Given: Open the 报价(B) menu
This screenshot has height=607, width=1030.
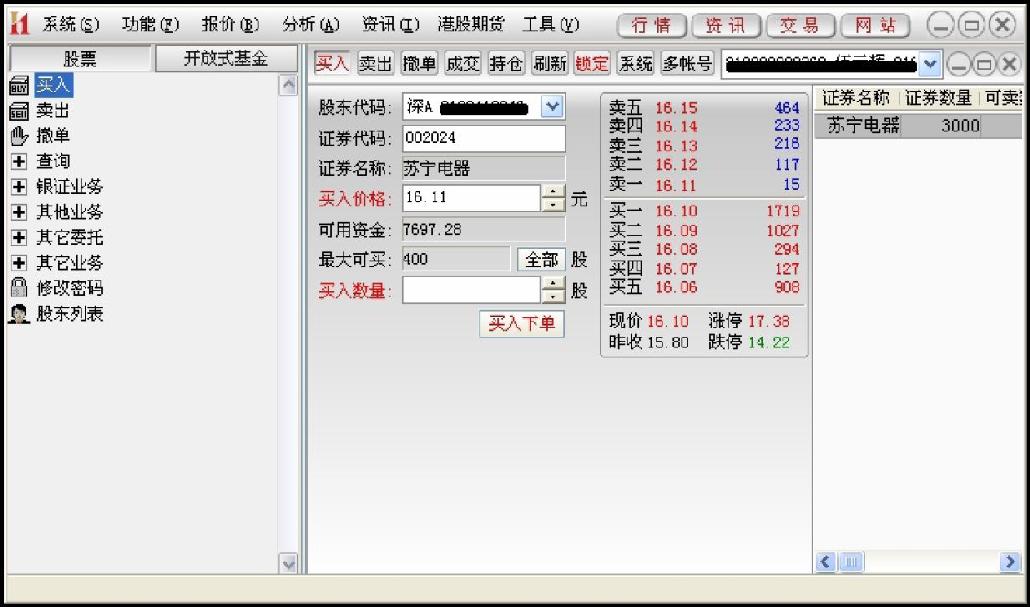Looking at the screenshot, I should 231,25.
